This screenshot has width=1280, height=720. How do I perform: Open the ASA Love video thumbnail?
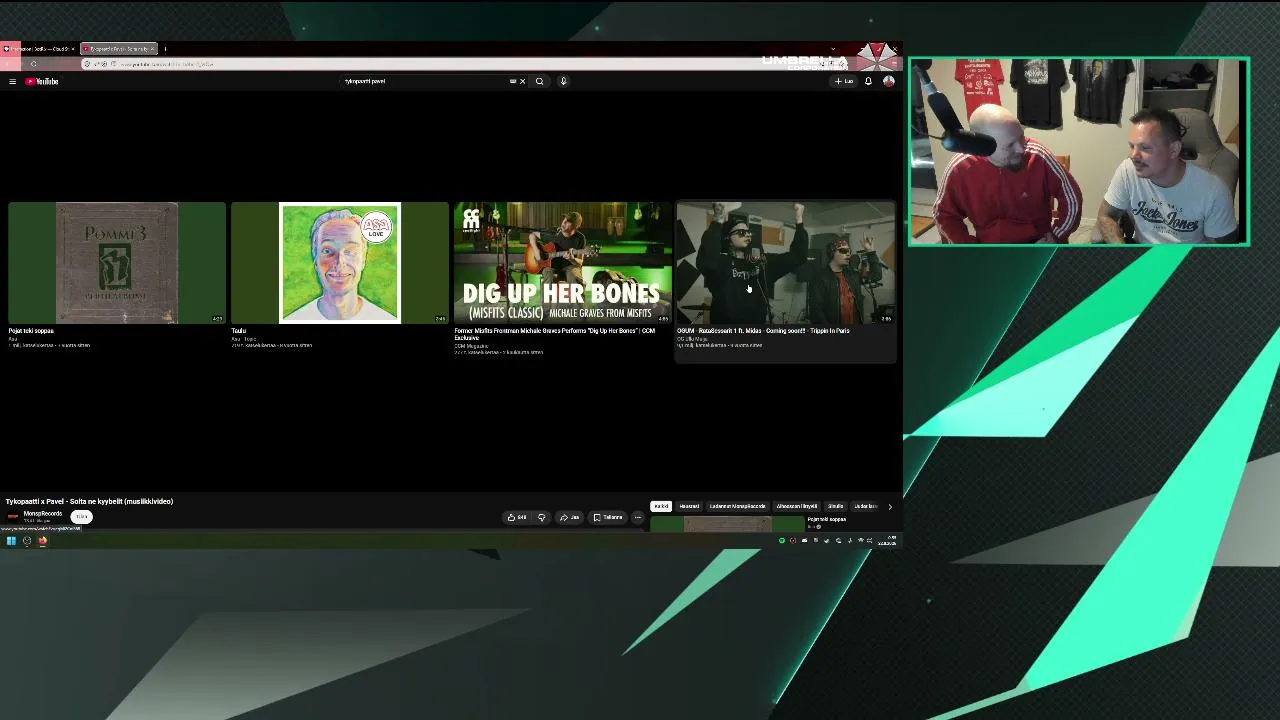pyautogui.click(x=340, y=263)
